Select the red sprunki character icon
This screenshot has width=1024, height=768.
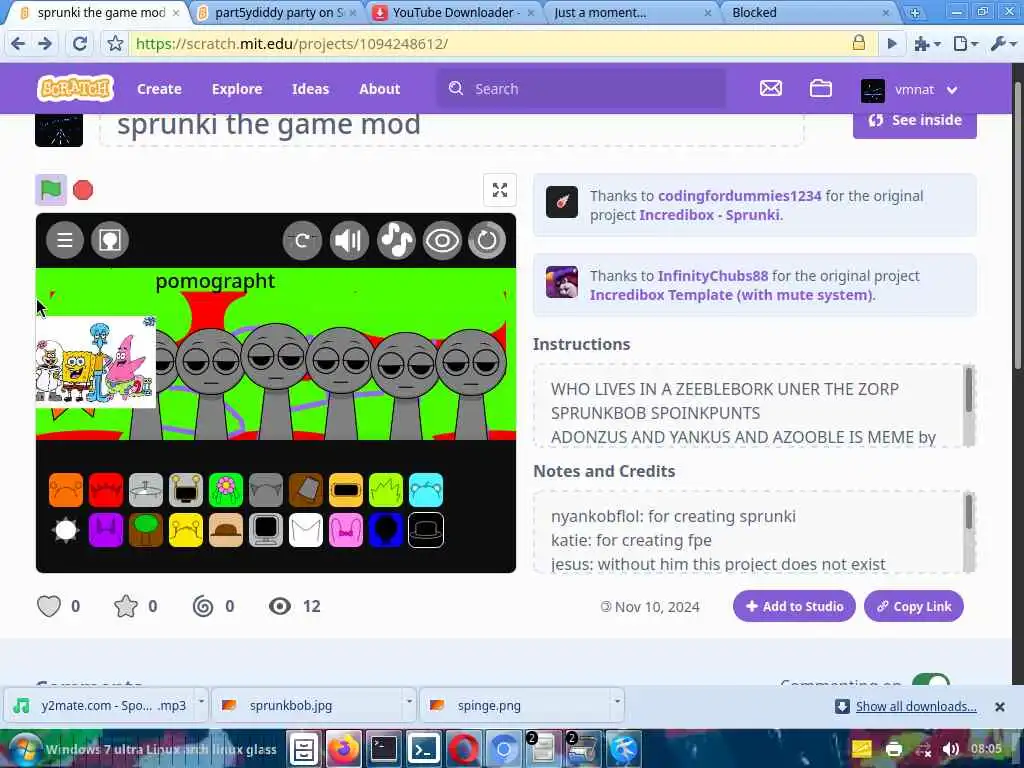tap(106, 490)
